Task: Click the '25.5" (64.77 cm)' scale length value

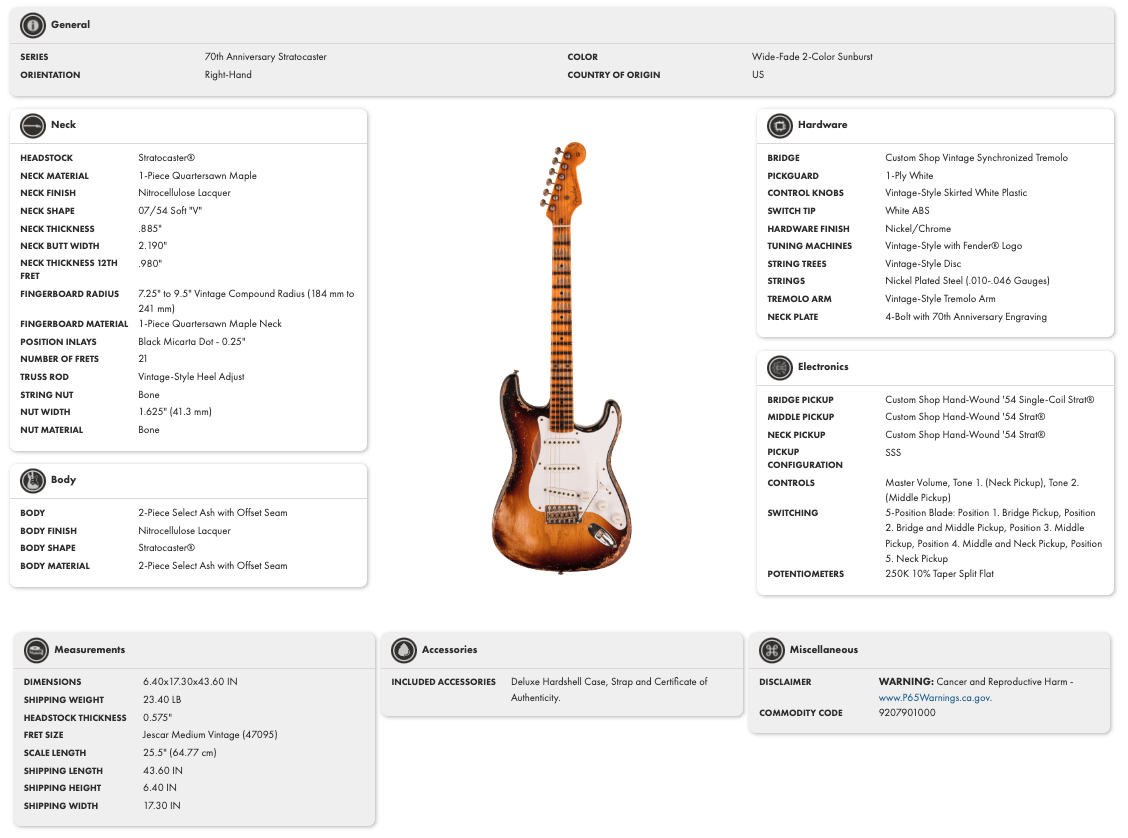Action: (x=180, y=753)
